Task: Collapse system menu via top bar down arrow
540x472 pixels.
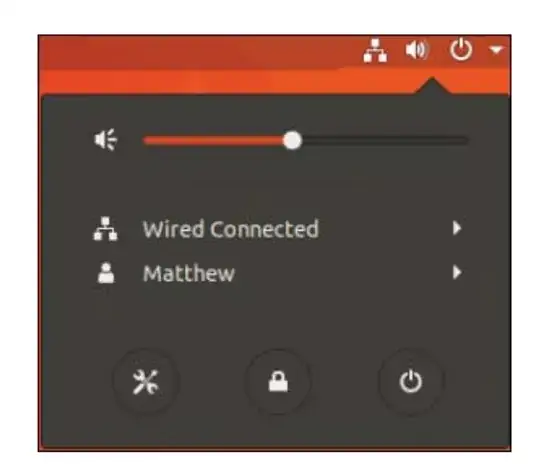Action: pos(496,50)
